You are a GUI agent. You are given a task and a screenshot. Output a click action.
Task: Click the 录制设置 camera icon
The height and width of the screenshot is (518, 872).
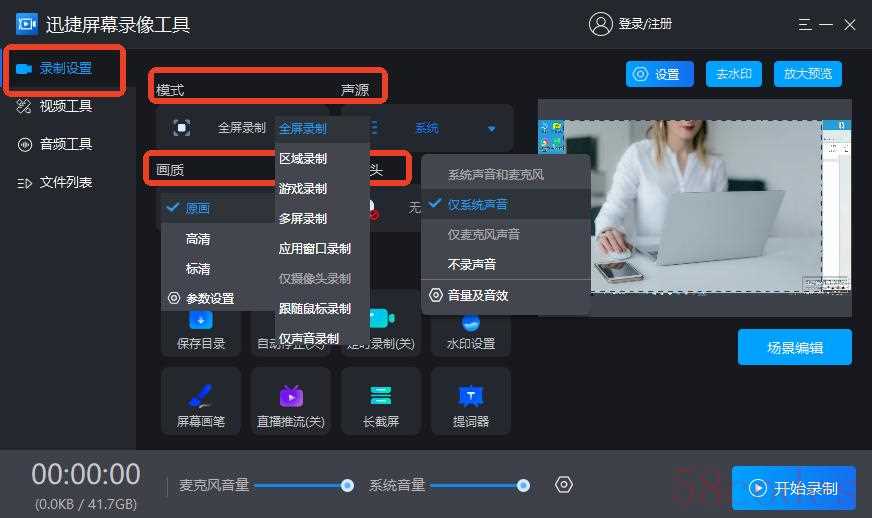click(24, 69)
